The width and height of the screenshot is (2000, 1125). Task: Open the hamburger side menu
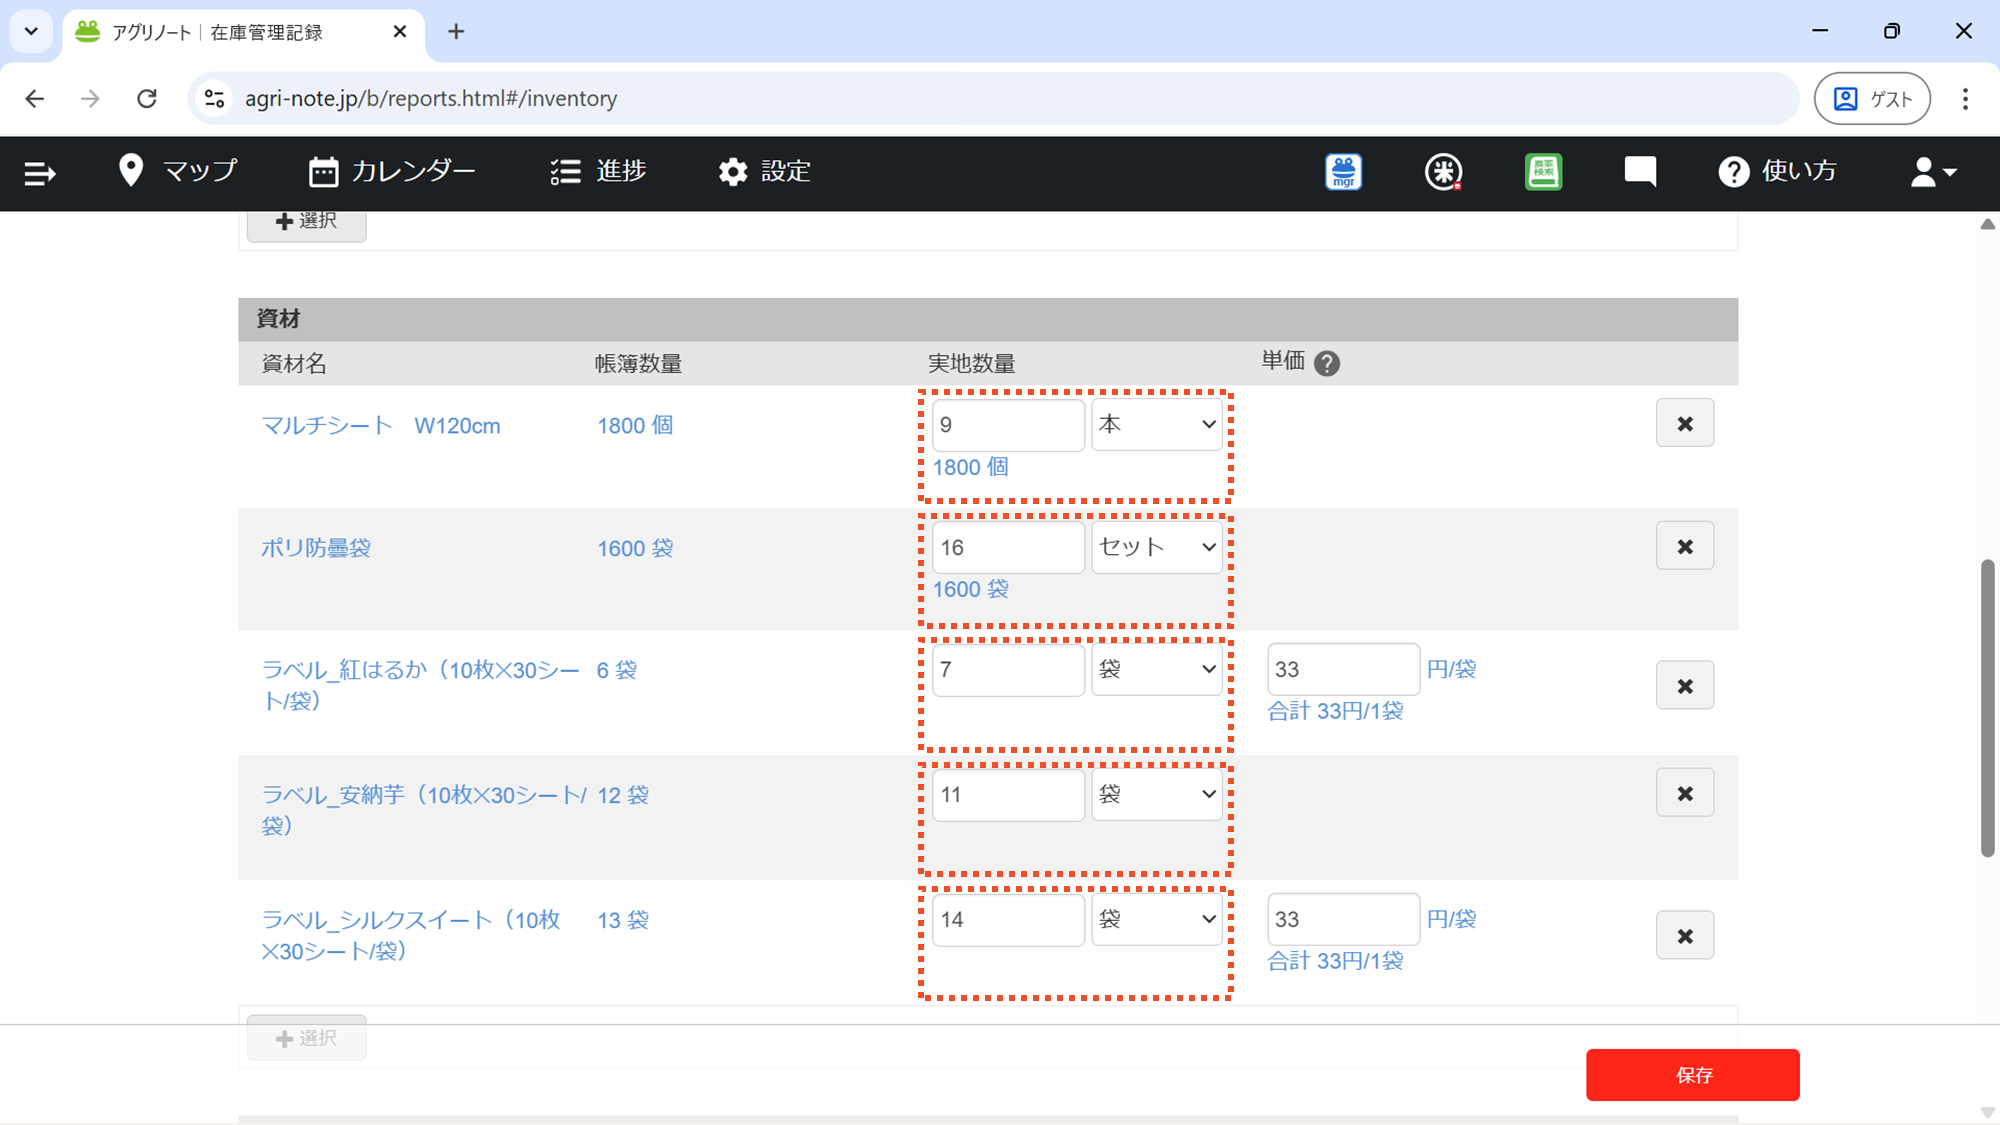[x=40, y=173]
